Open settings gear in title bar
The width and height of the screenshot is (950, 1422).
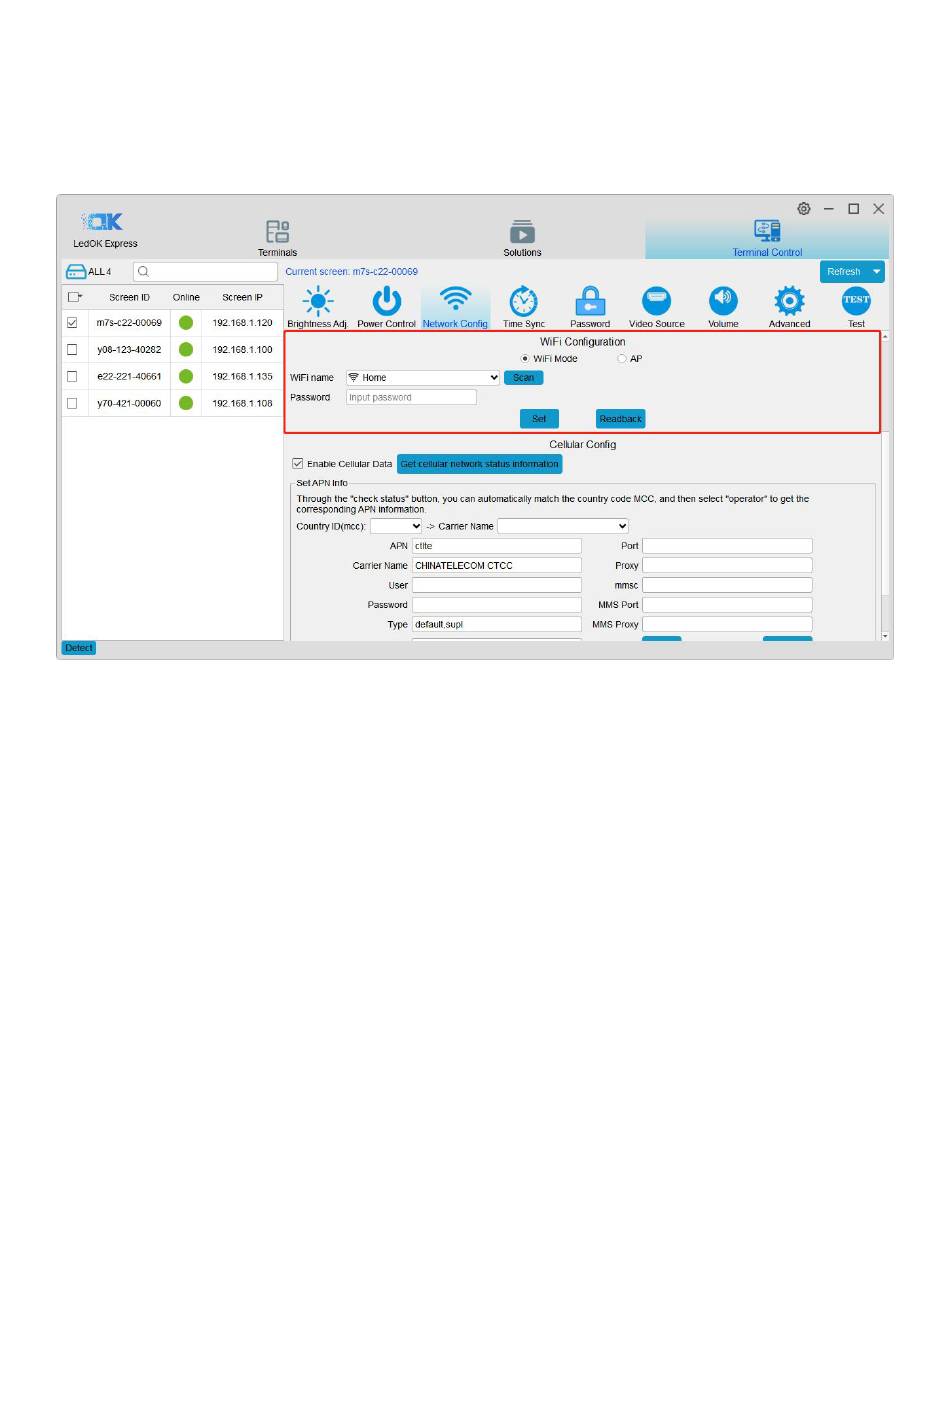pos(803,209)
